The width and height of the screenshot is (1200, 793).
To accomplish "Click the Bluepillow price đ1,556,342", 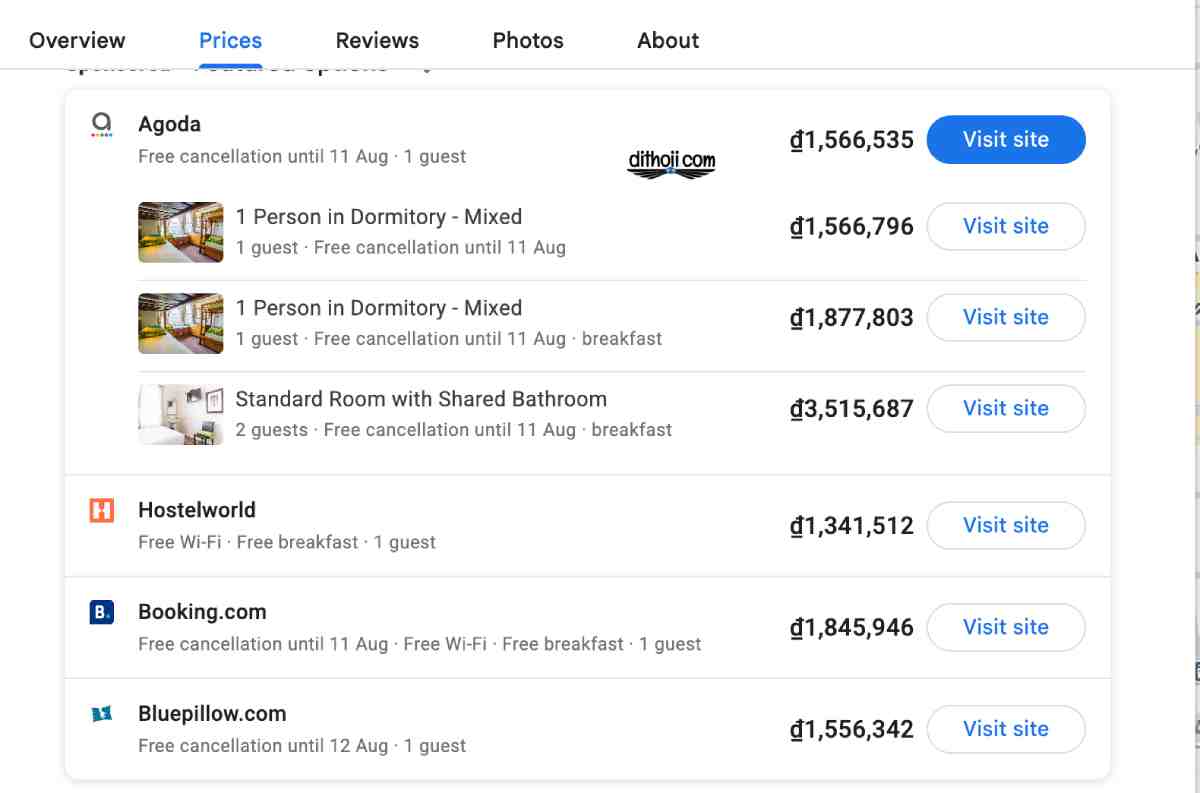I will [x=852, y=729].
